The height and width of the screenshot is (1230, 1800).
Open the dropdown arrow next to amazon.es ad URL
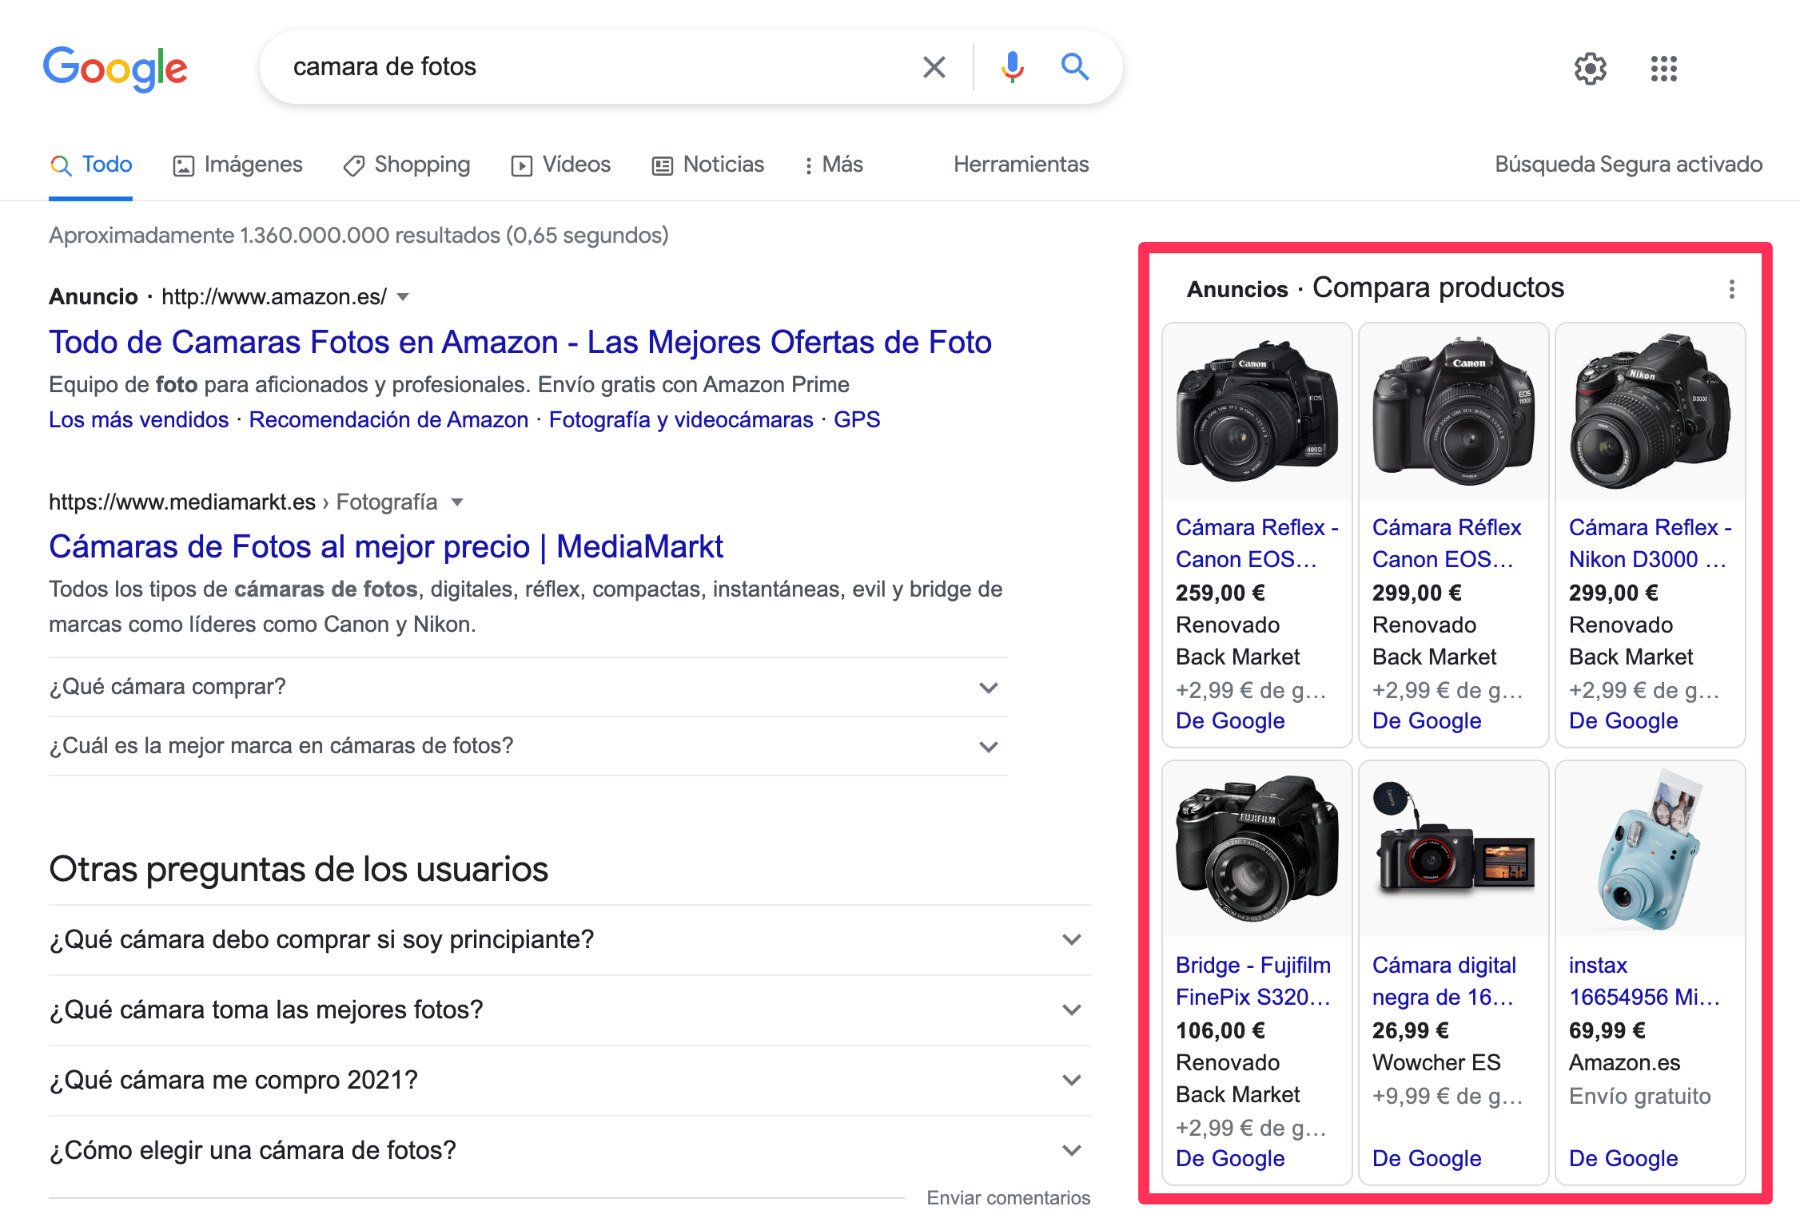(403, 297)
